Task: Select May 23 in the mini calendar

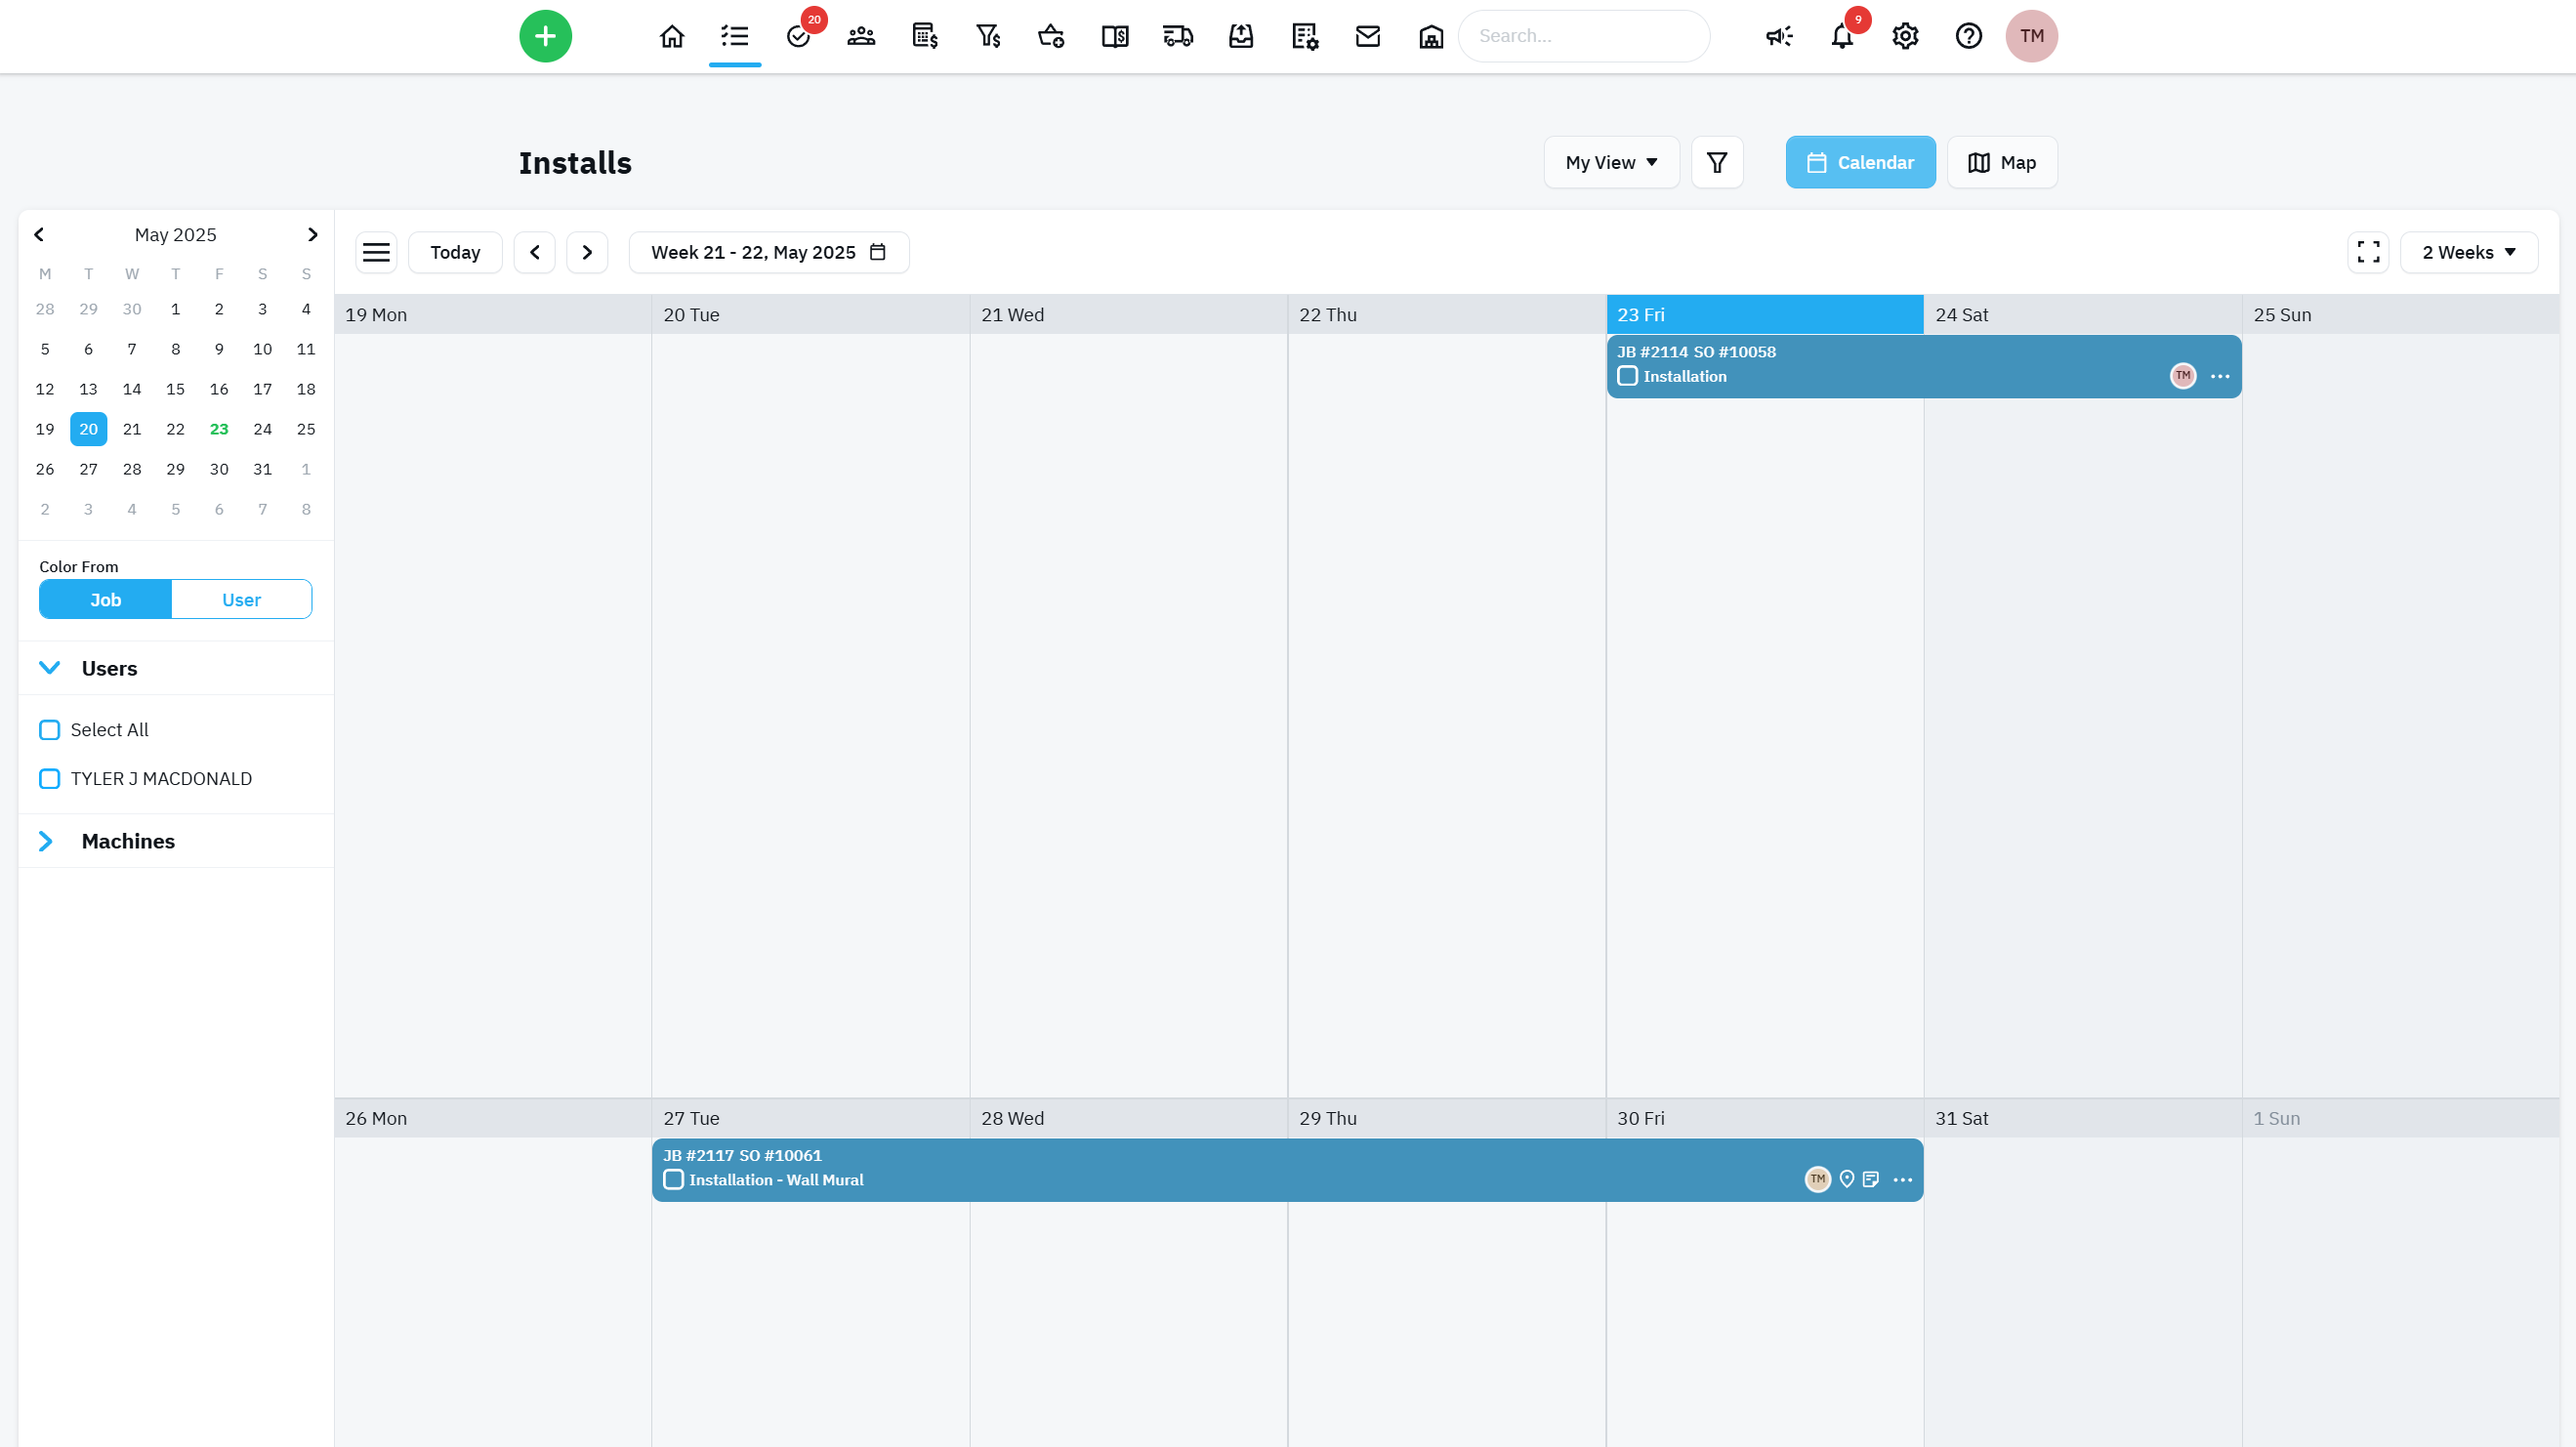Action: click(x=219, y=429)
